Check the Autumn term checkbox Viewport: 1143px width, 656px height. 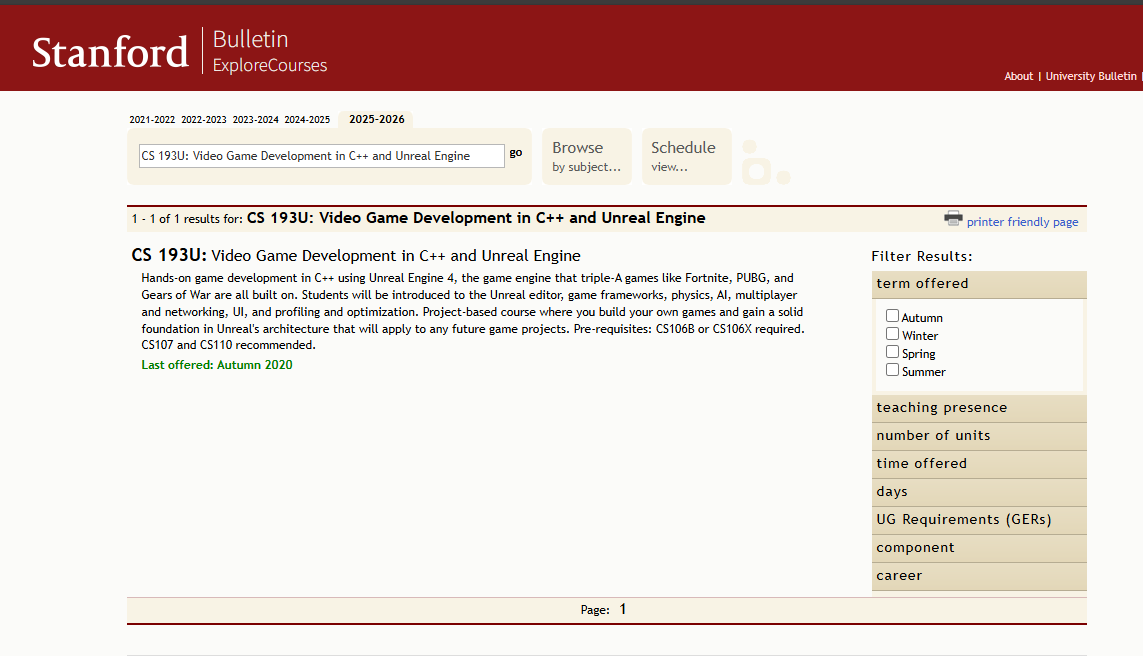[x=892, y=316]
